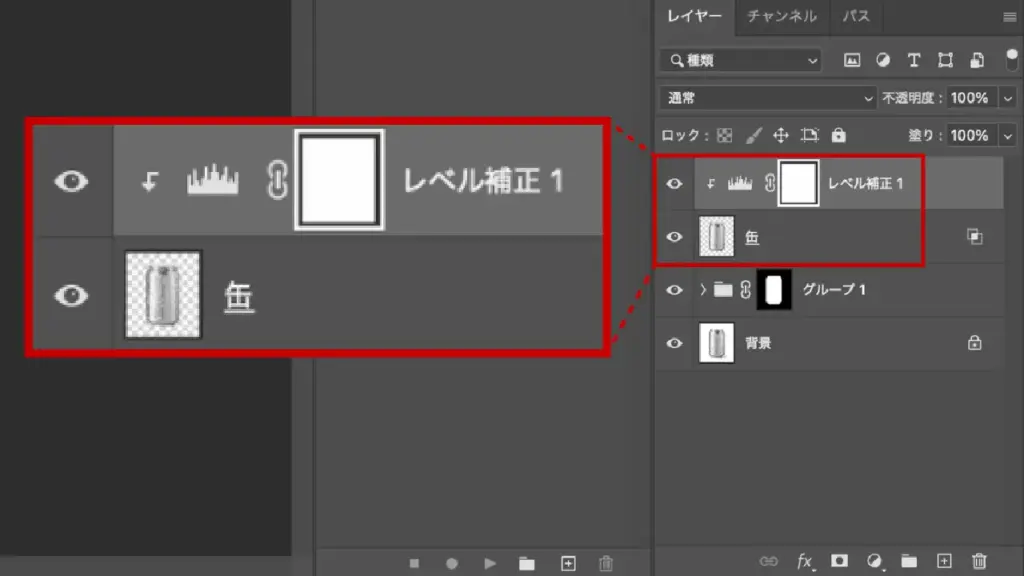The image size is (1024, 576).
Task: Click the fx layer style icon
Action: pyautogui.click(x=805, y=562)
